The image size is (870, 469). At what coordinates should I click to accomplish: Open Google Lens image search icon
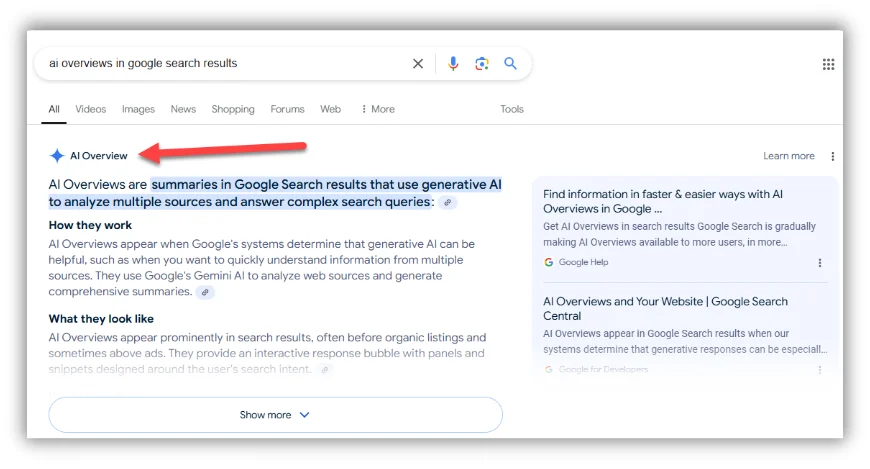[482, 64]
